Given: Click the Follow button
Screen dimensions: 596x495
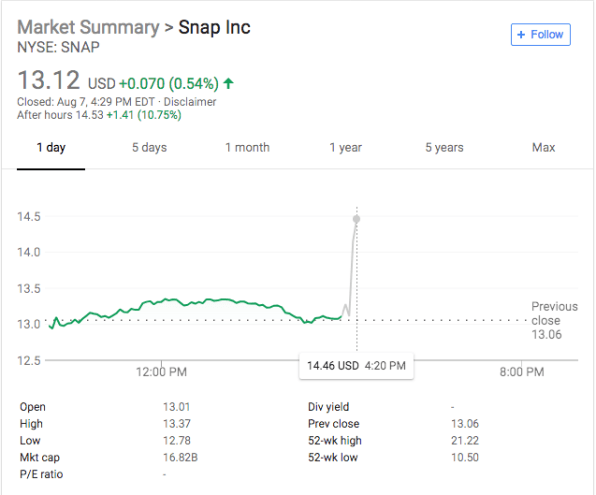Looking at the screenshot, I should click(541, 35).
